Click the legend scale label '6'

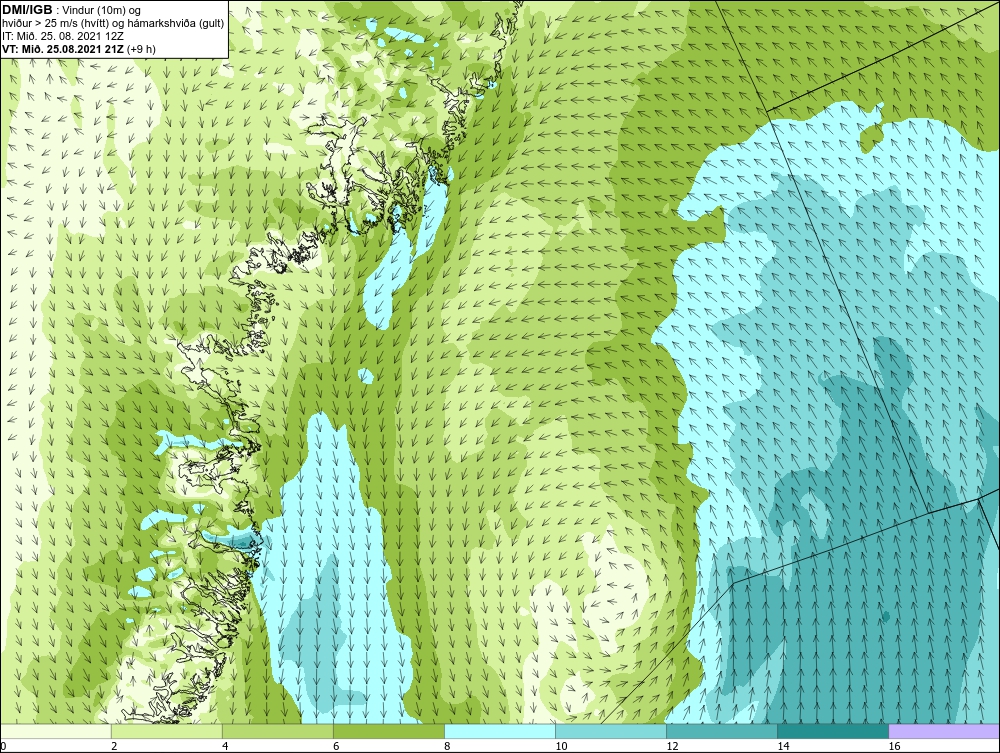click(336, 746)
